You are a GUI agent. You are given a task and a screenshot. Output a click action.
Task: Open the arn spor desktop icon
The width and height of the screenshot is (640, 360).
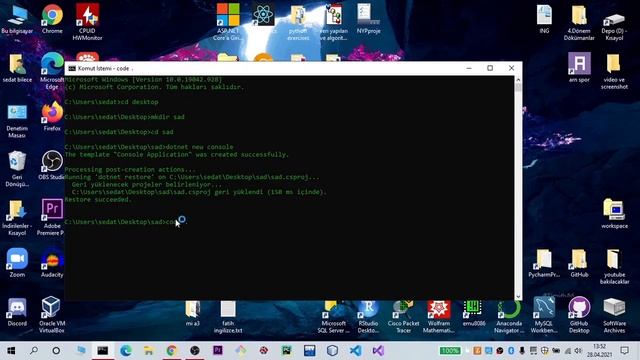pyautogui.click(x=579, y=68)
